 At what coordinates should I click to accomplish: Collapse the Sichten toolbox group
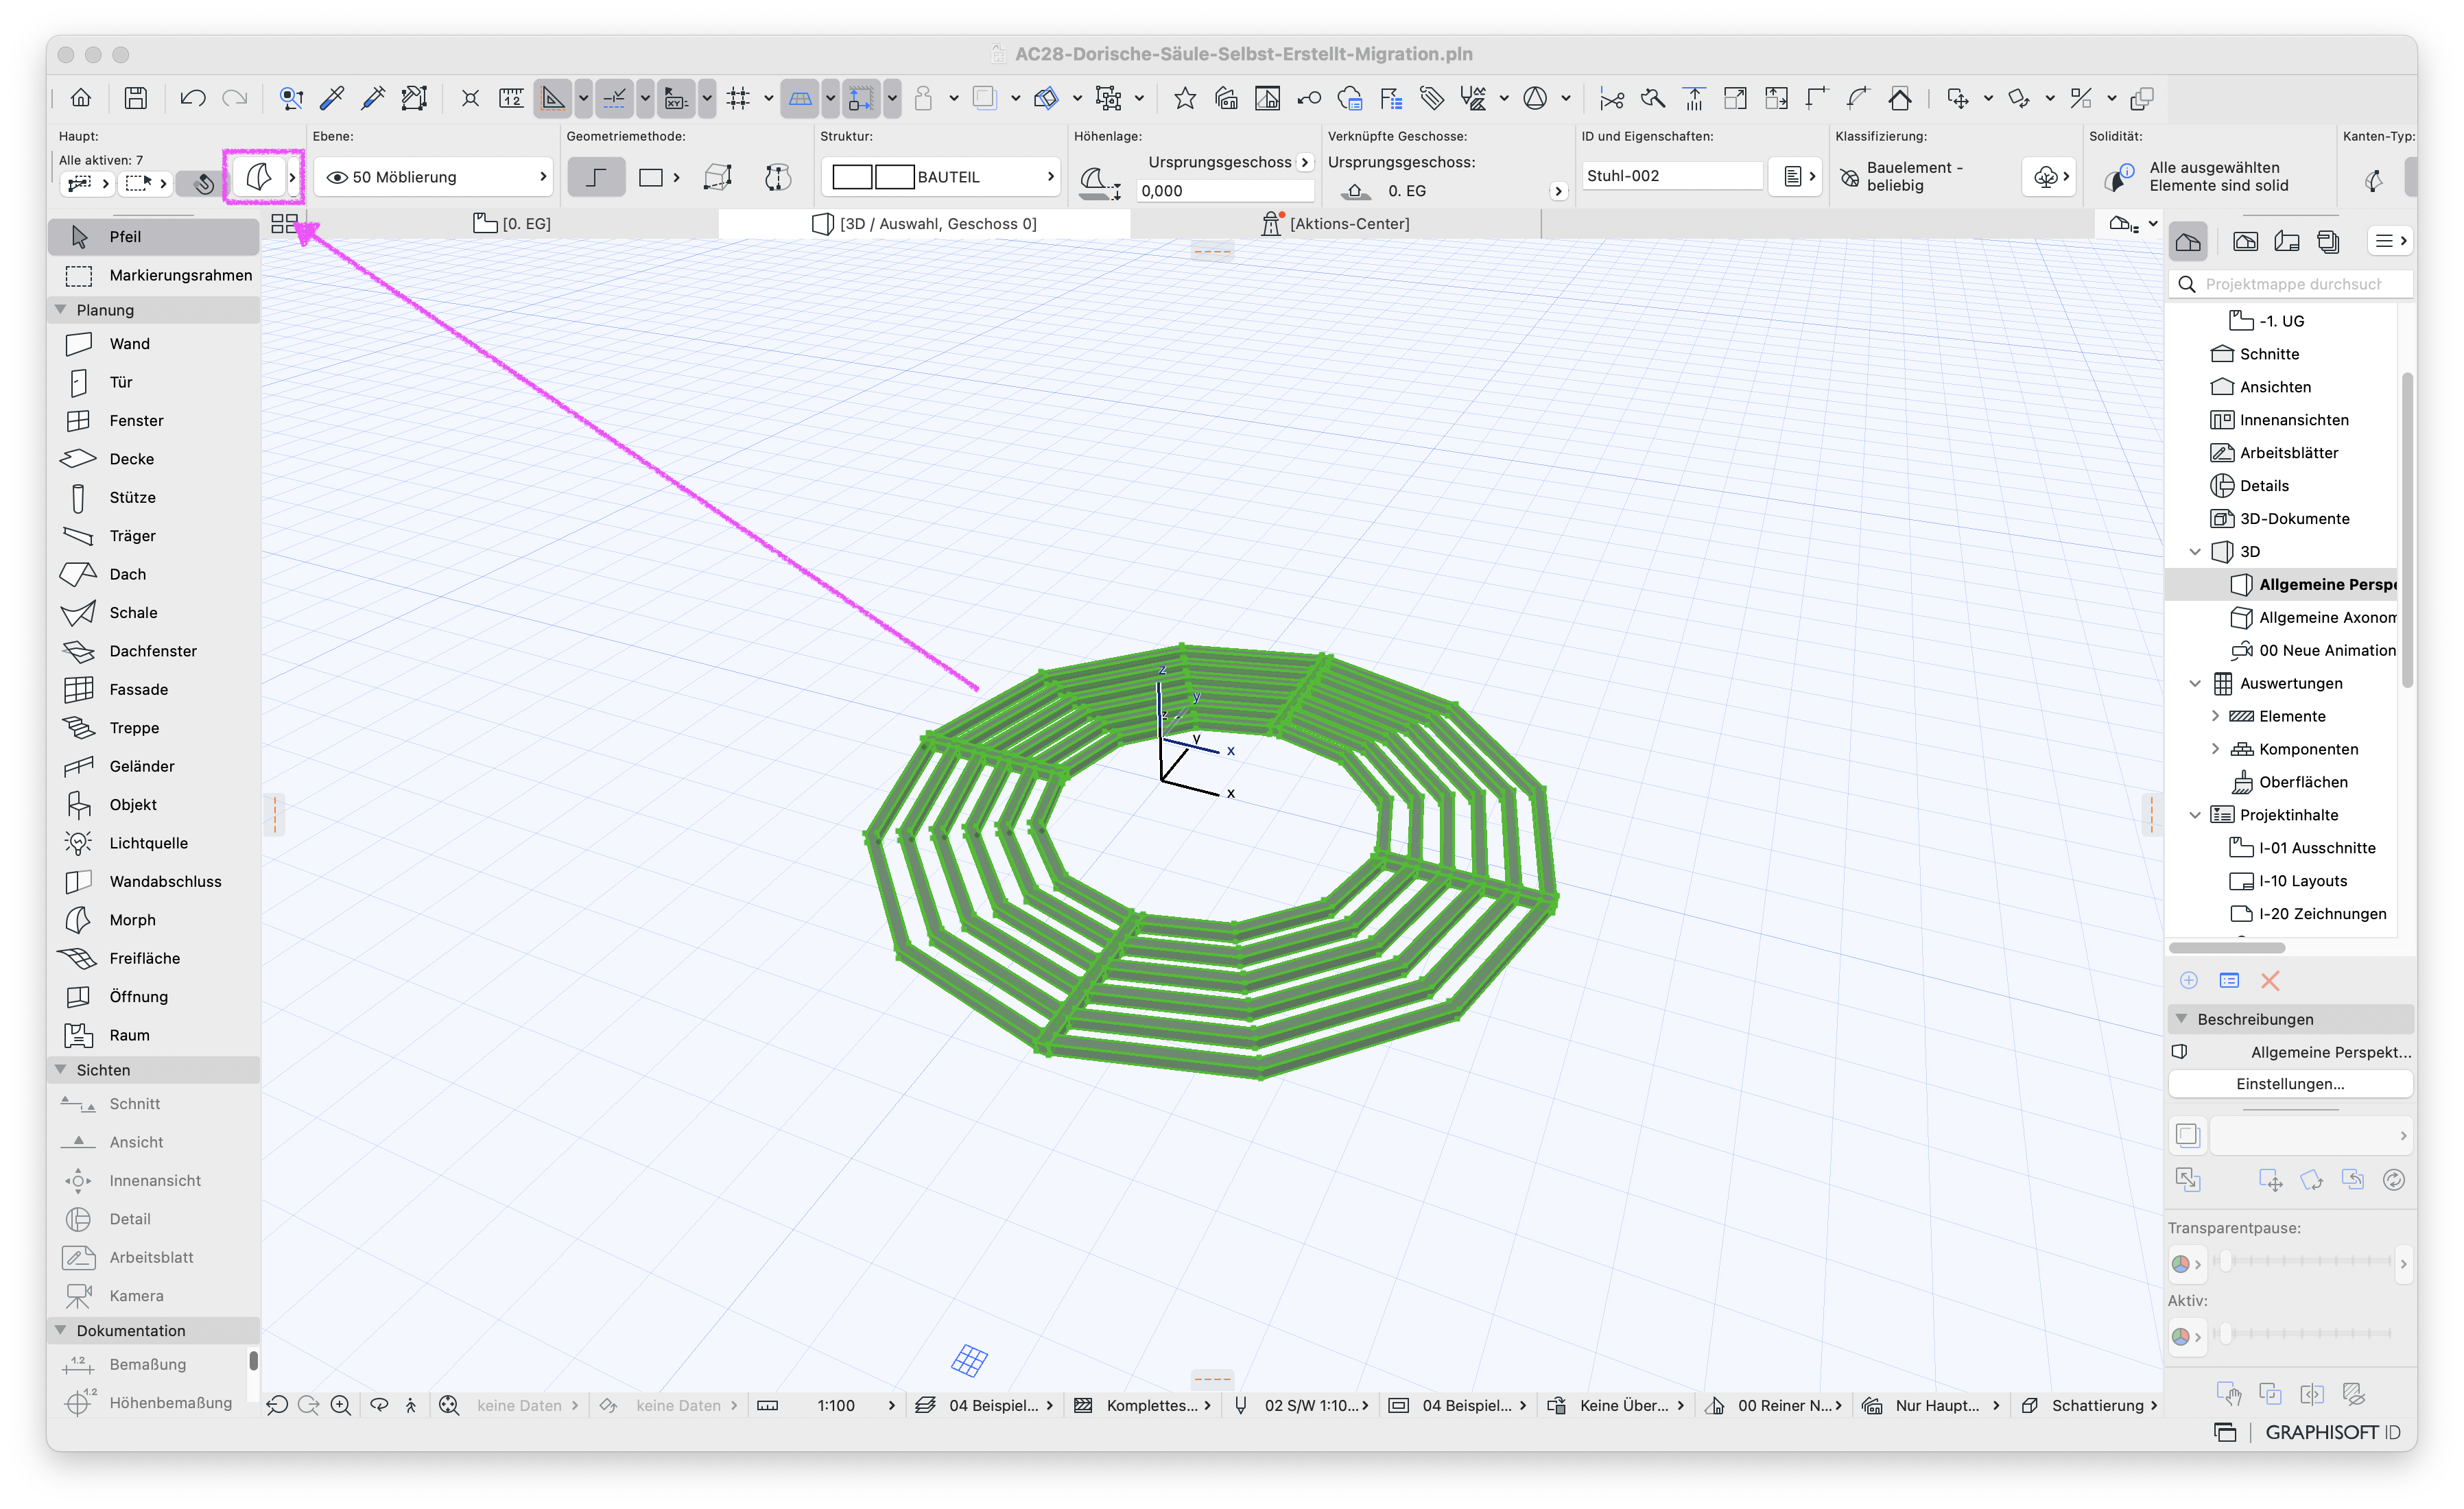61,1070
